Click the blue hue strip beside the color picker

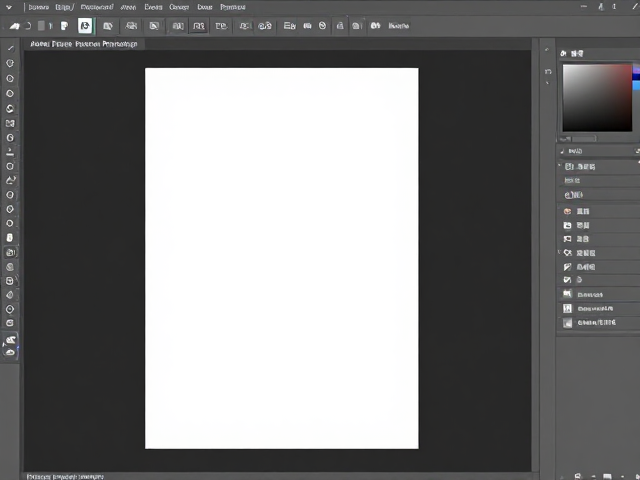tap(636, 79)
